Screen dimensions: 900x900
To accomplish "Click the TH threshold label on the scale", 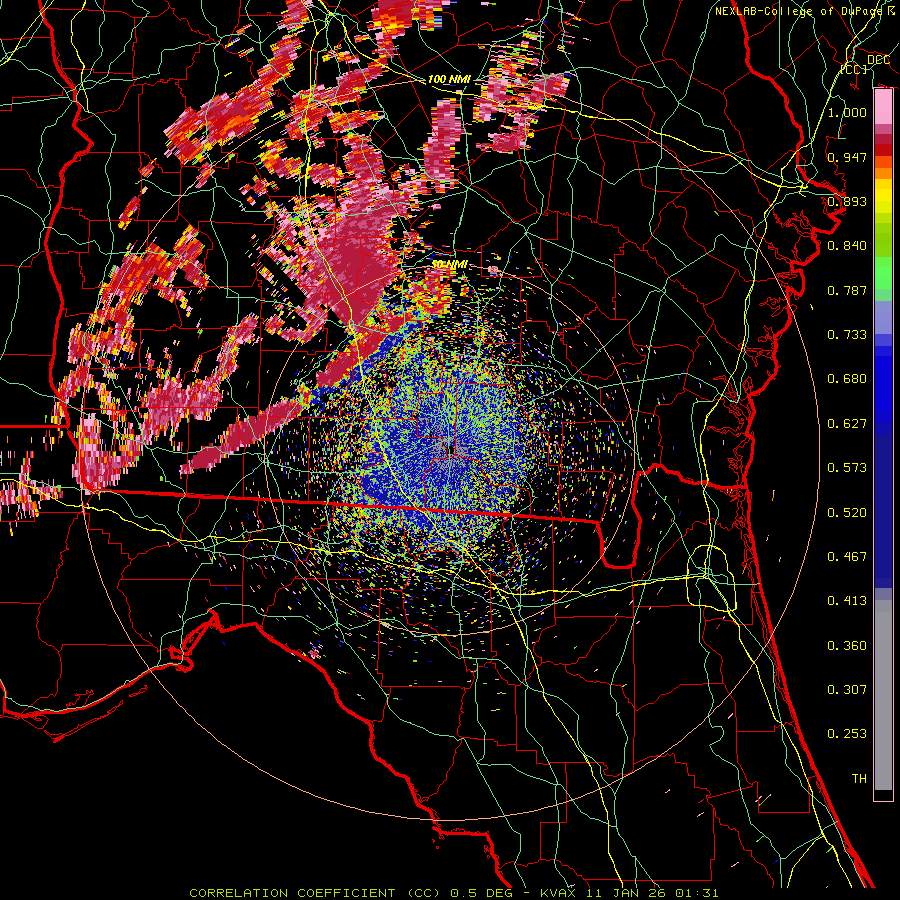I will (859, 779).
